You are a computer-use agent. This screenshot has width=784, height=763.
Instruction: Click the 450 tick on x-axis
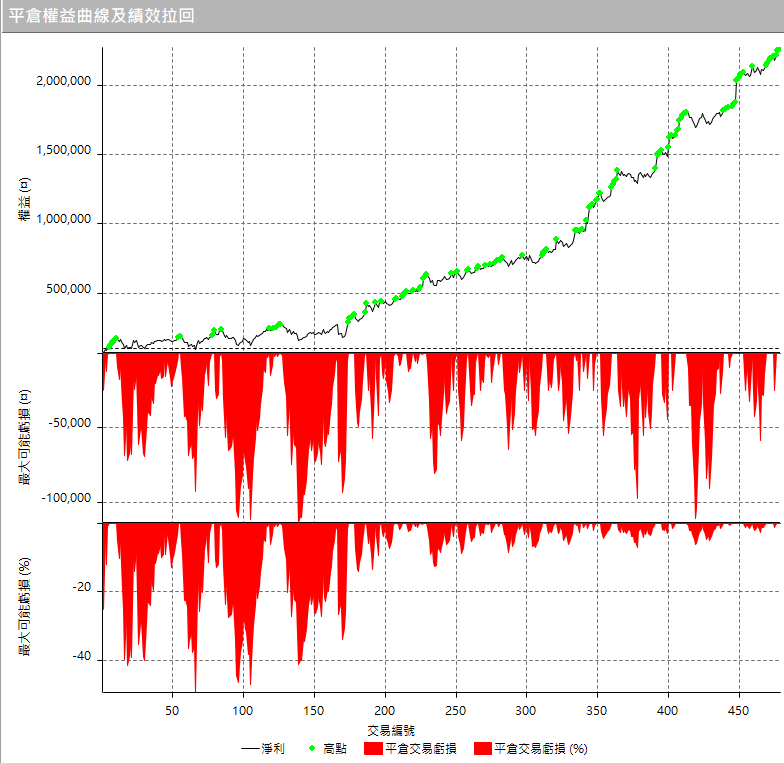click(739, 710)
